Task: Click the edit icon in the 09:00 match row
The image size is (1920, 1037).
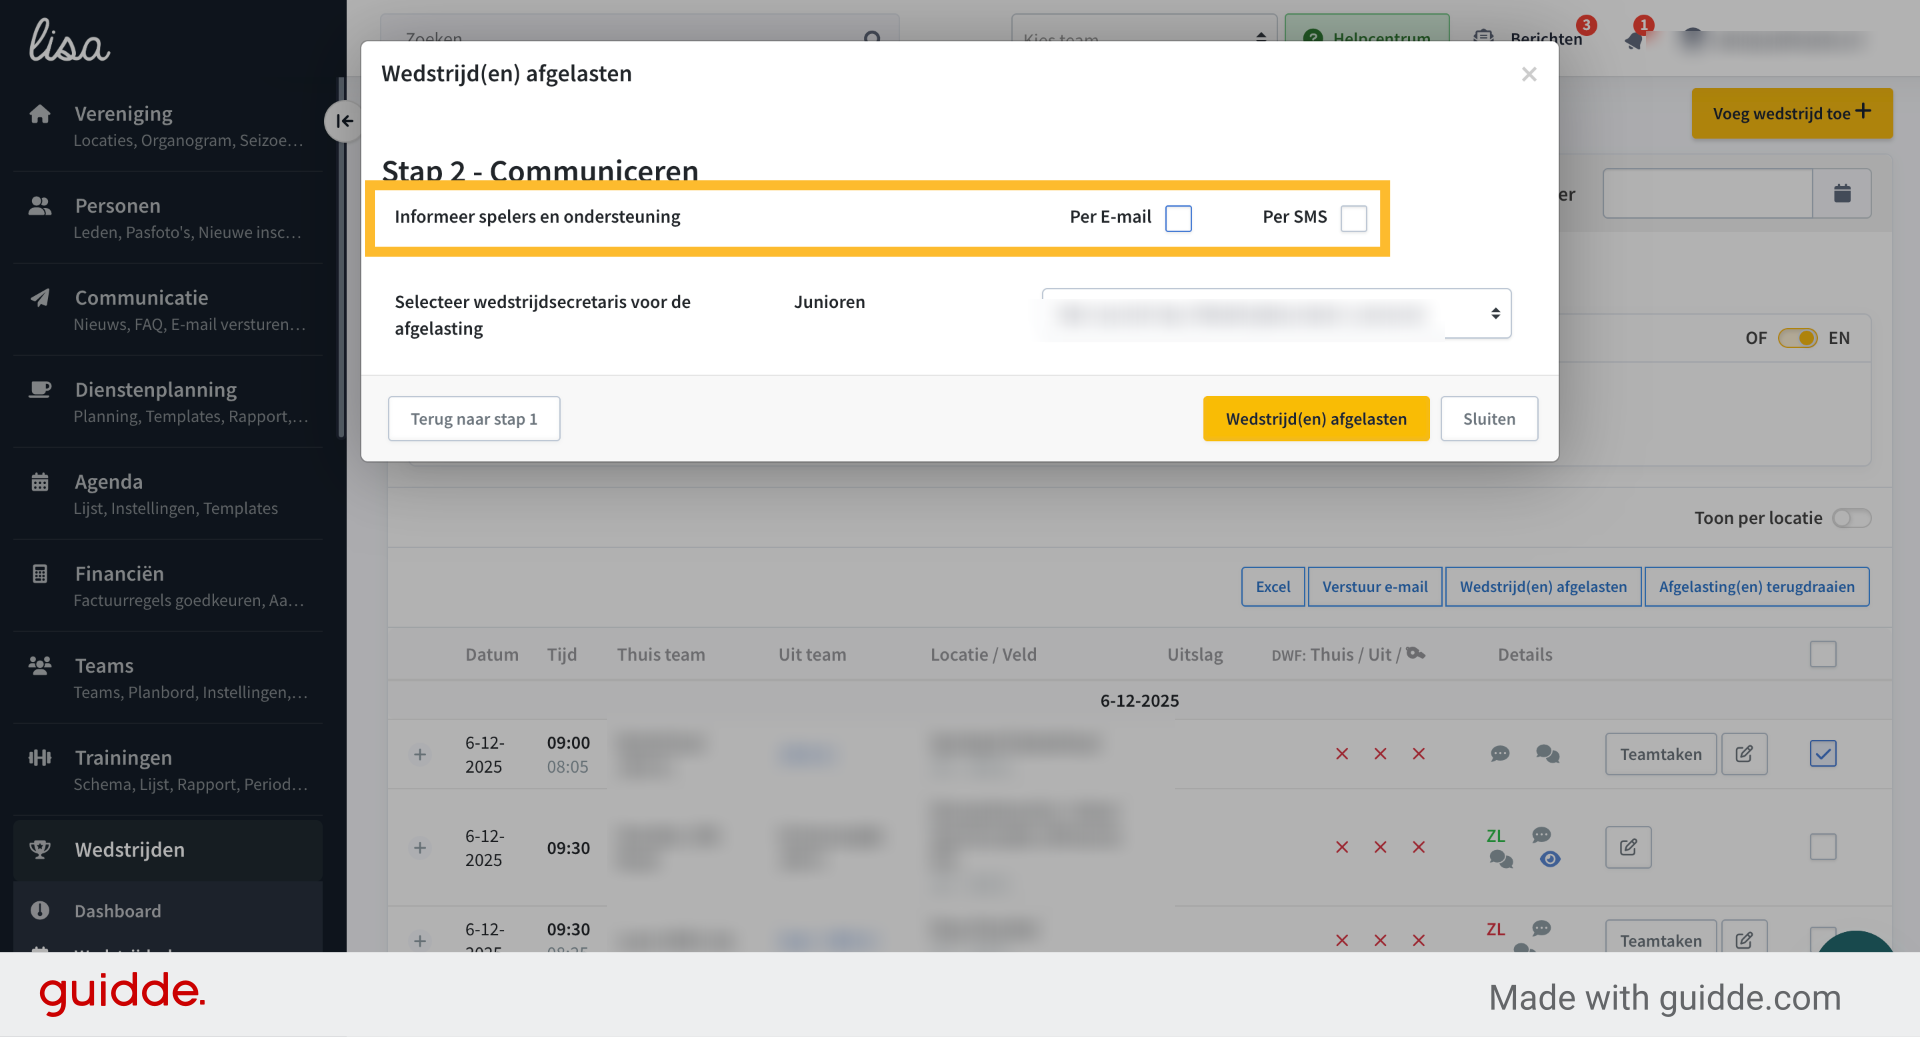Action: point(1744,754)
